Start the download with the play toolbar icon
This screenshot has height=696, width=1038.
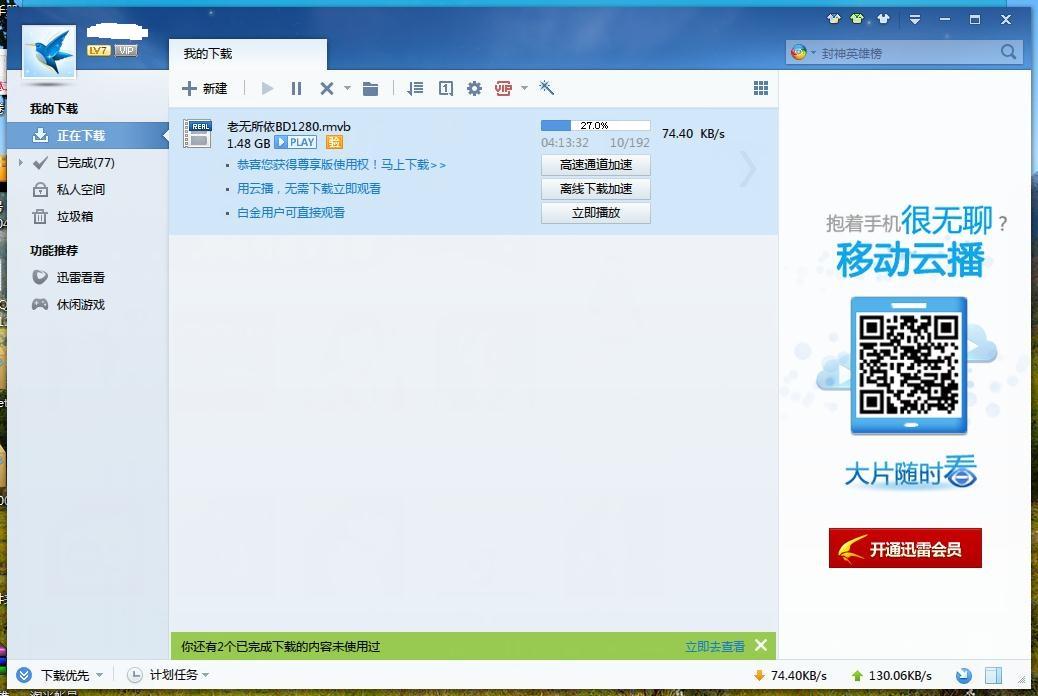(x=267, y=88)
